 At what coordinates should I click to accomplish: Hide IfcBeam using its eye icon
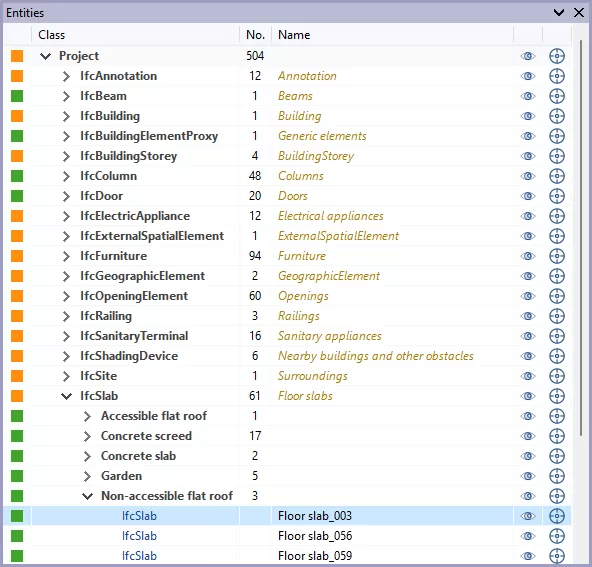528,96
